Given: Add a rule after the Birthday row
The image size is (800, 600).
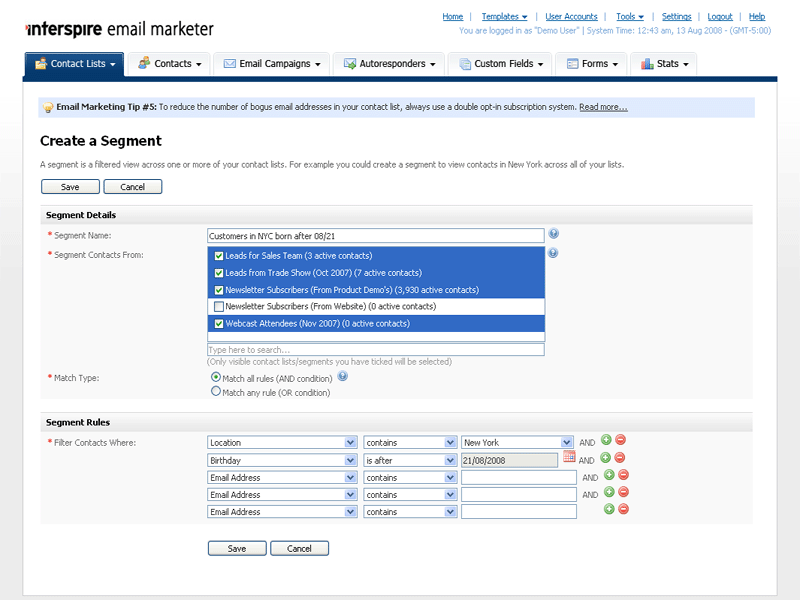Looking at the screenshot, I should tap(606, 458).
